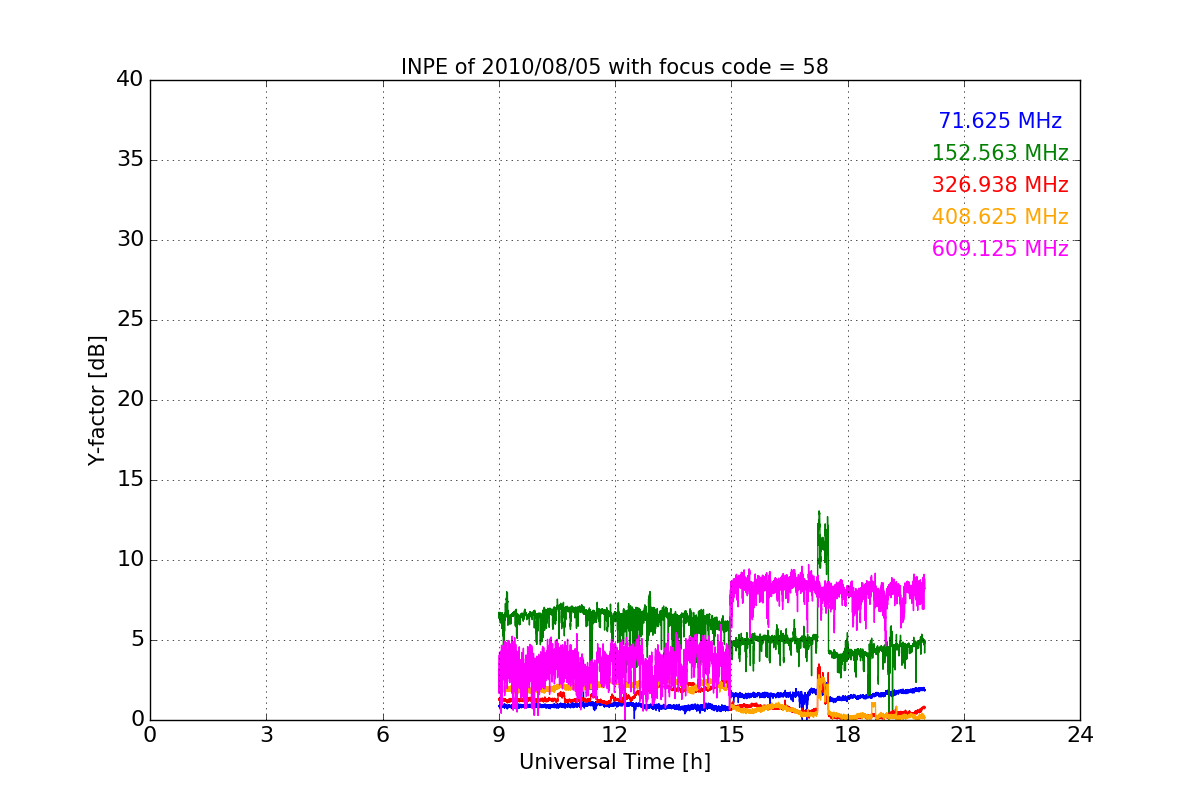Click the x-axis tick label 15

click(x=731, y=735)
